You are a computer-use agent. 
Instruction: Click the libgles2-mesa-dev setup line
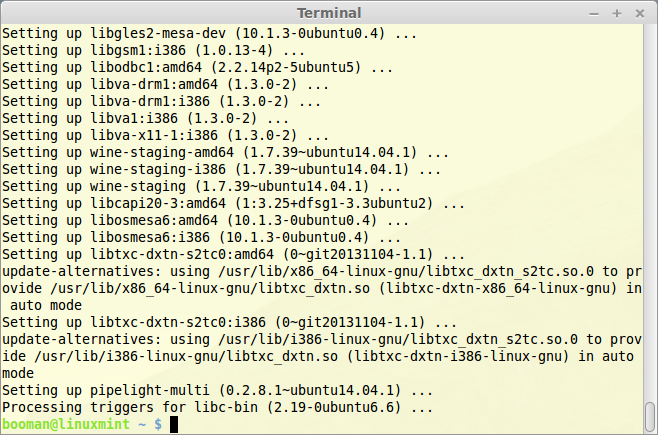pyautogui.click(x=209, y=33)
